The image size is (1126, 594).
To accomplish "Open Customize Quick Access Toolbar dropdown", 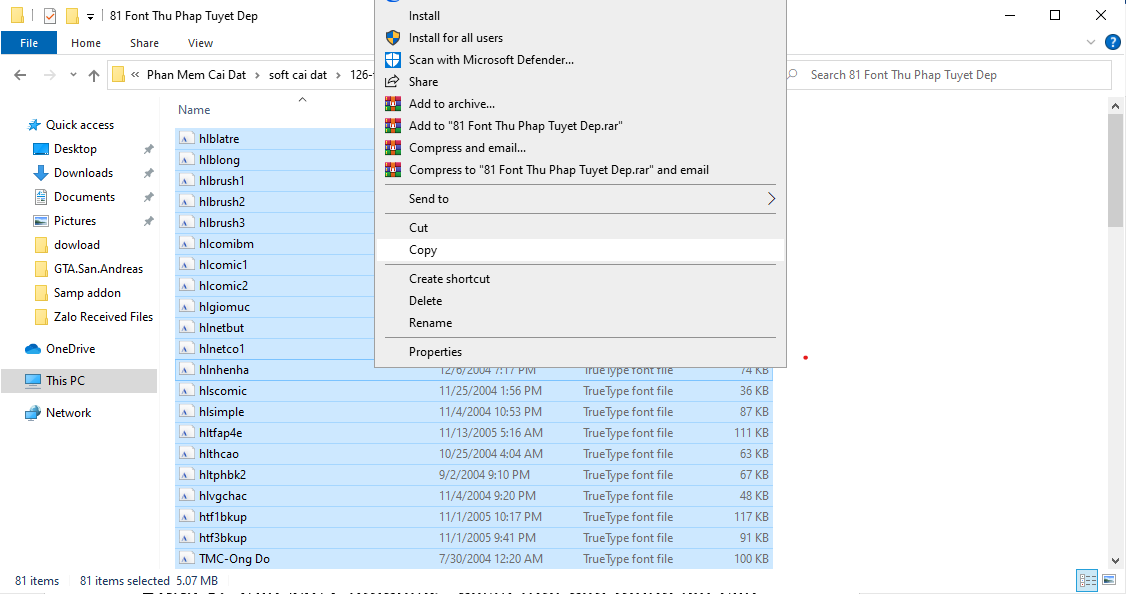I will (91, 17).
